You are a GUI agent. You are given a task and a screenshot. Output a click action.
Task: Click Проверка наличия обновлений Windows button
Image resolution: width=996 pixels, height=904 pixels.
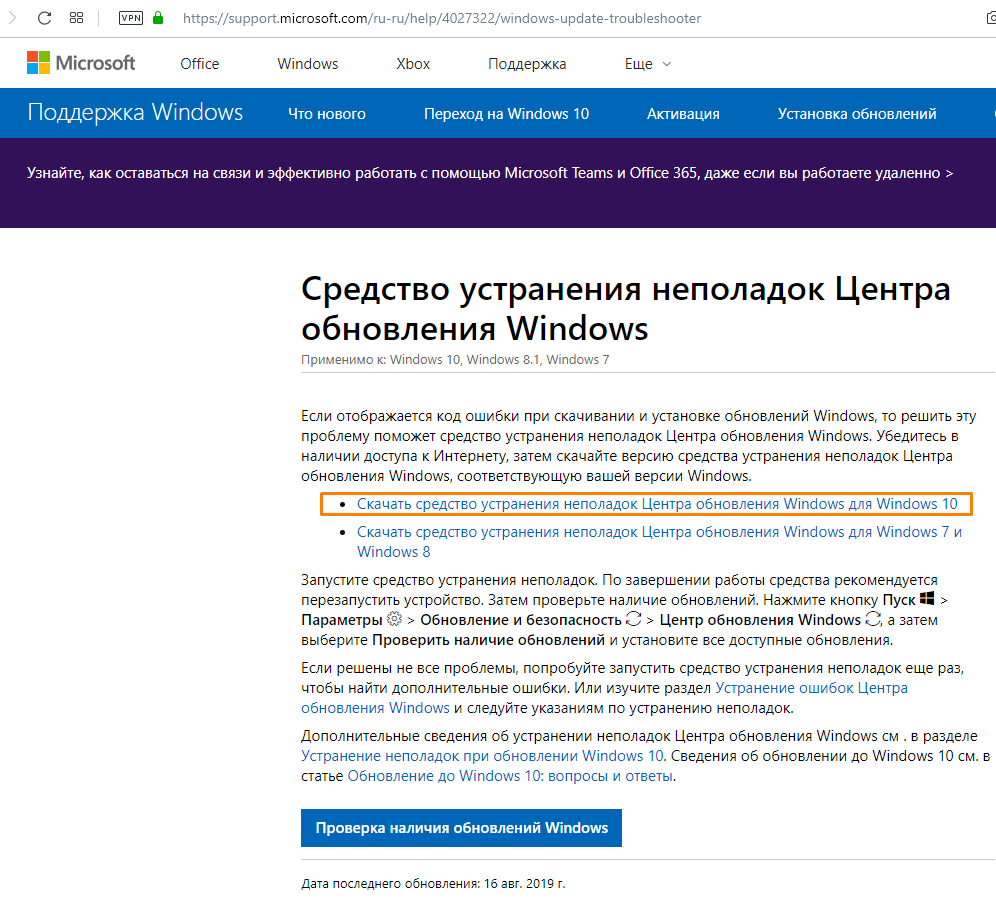pos(461,828)
